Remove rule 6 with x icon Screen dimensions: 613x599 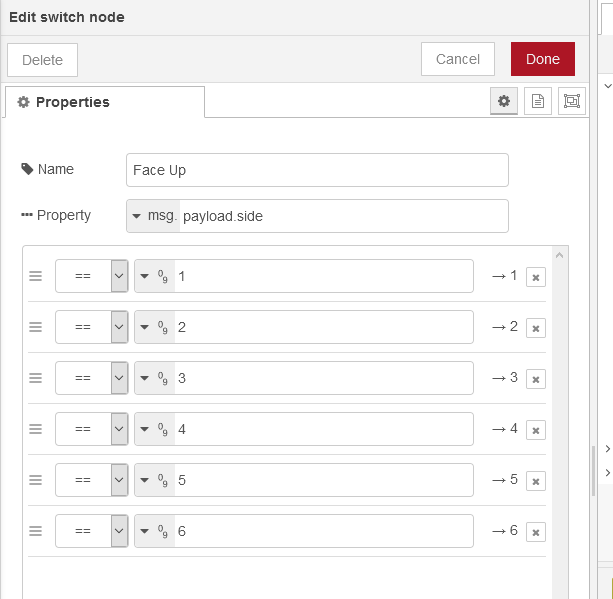(x=536, y=532)
